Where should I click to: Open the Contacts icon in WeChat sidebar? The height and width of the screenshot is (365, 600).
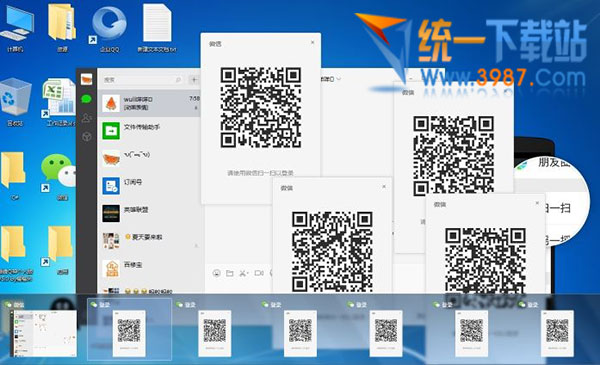(x=86, y=118)
